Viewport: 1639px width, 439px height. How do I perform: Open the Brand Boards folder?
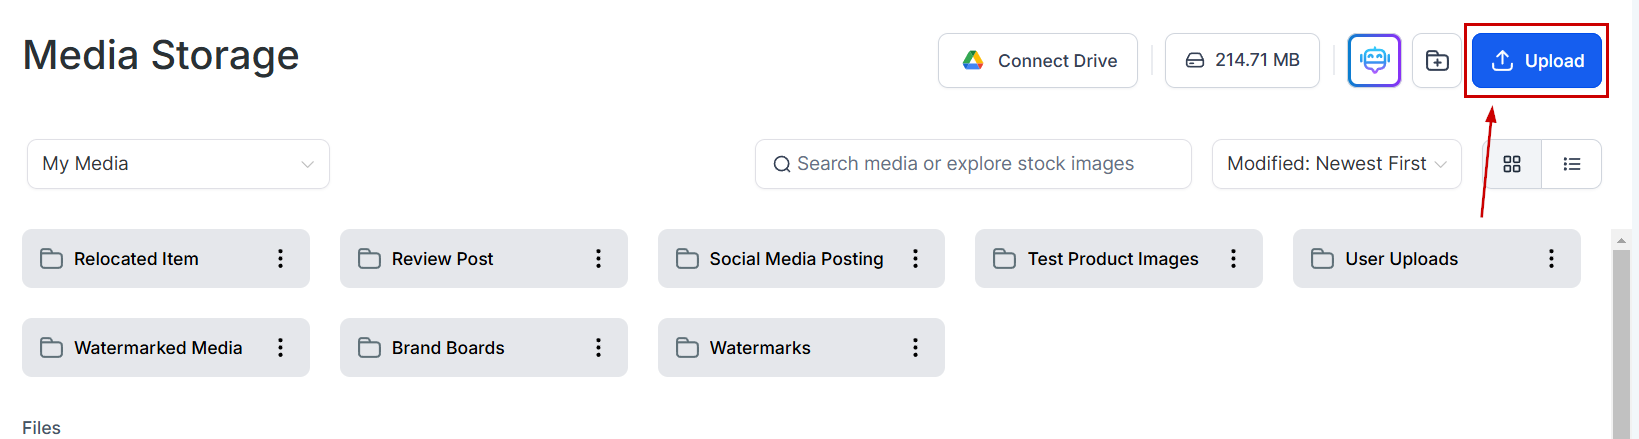click(448, 348)
